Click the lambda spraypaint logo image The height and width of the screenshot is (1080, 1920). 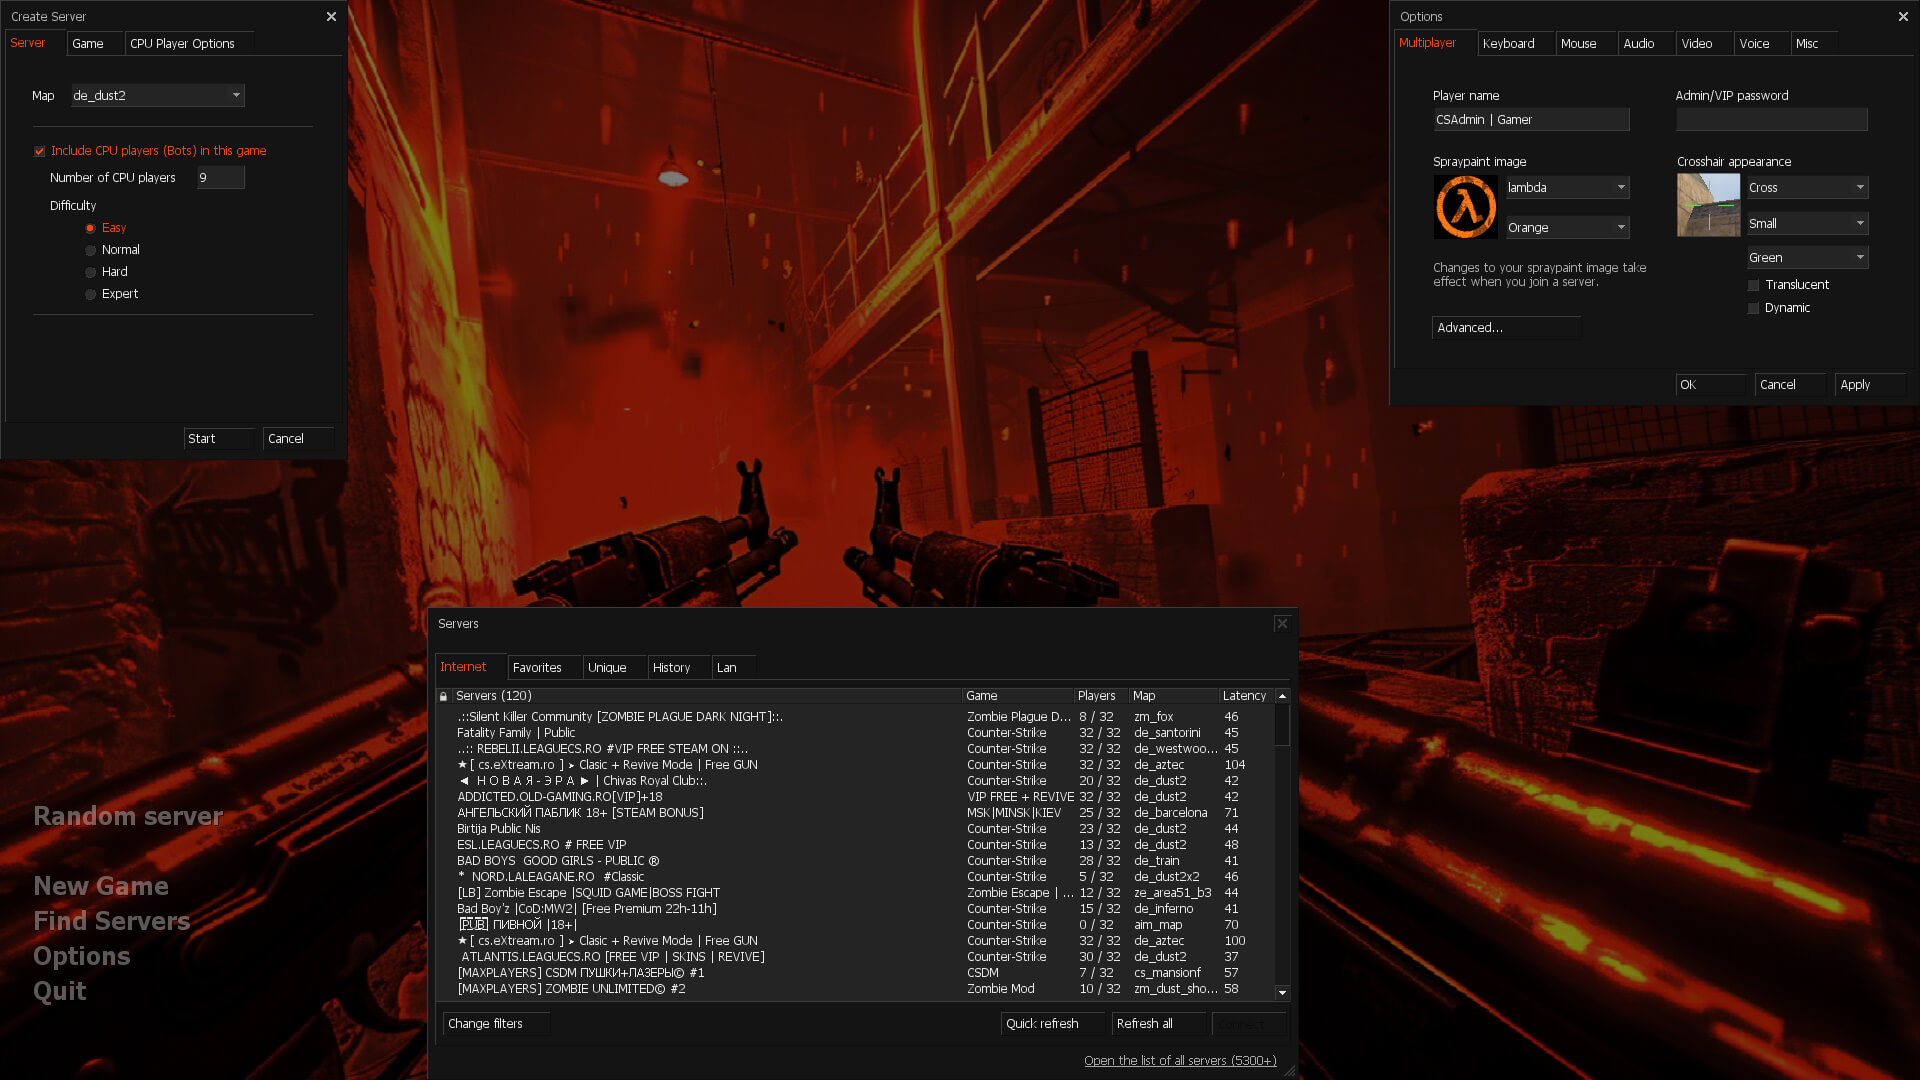tap(1465, 207)
